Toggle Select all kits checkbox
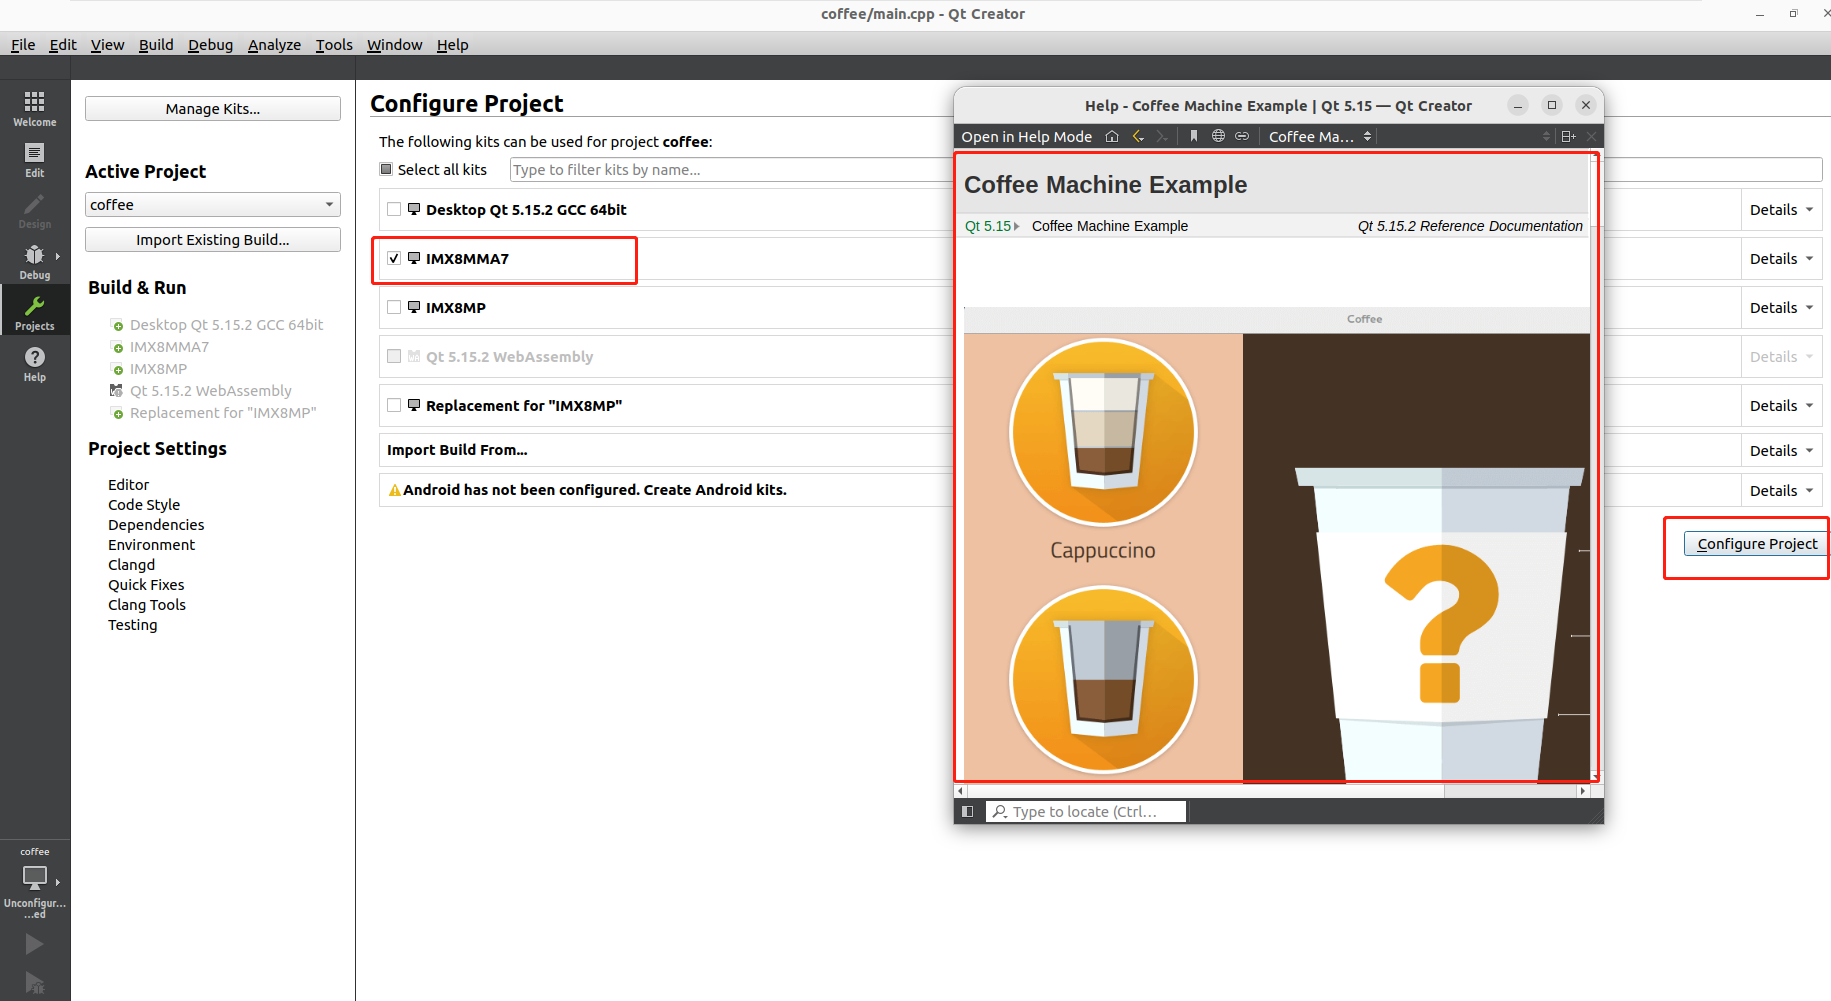This screenshot has height=1001, width=1831. [x=386, y=169]
